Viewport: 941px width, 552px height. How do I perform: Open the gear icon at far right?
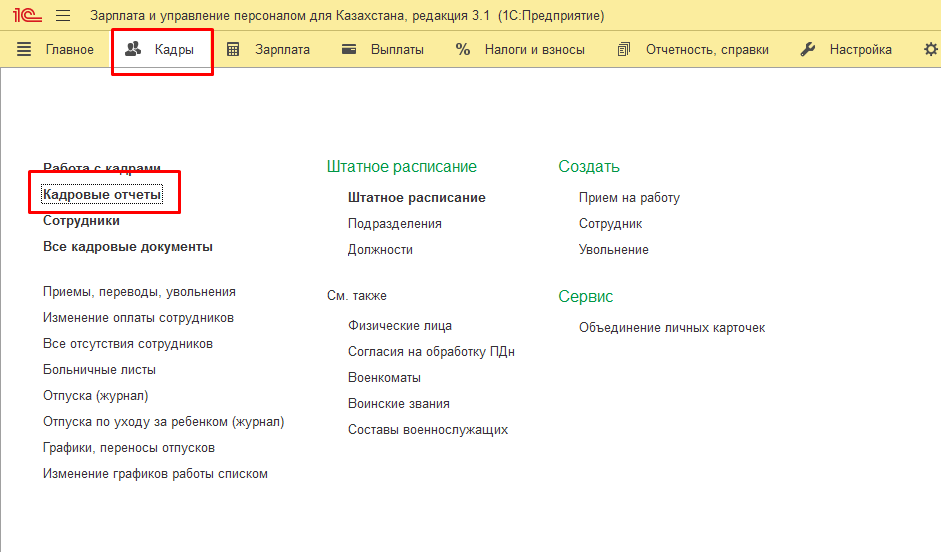tap(930, 49)
